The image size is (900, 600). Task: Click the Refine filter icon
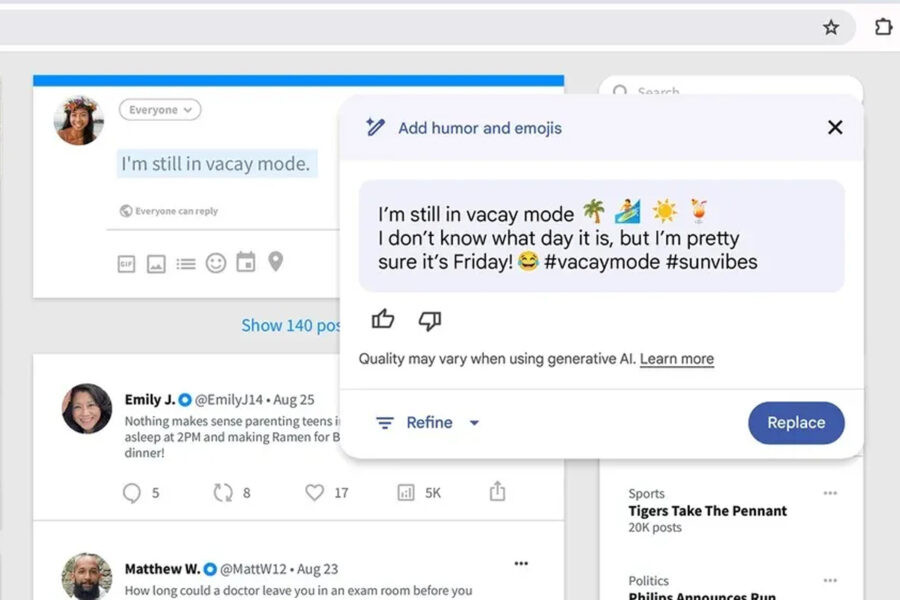[x=385, y=423]
